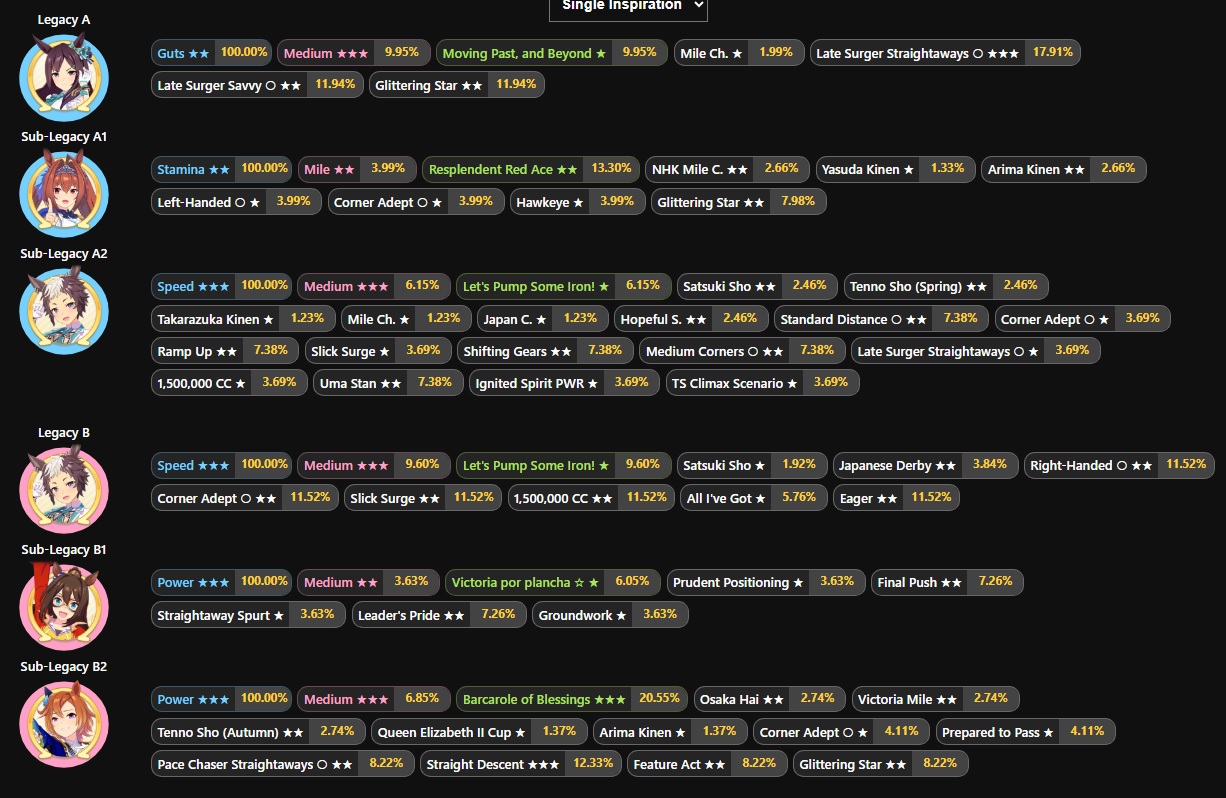Click the Sub-Legacy A1 character portrait
Screen dimensions: 1226x798
64,194
